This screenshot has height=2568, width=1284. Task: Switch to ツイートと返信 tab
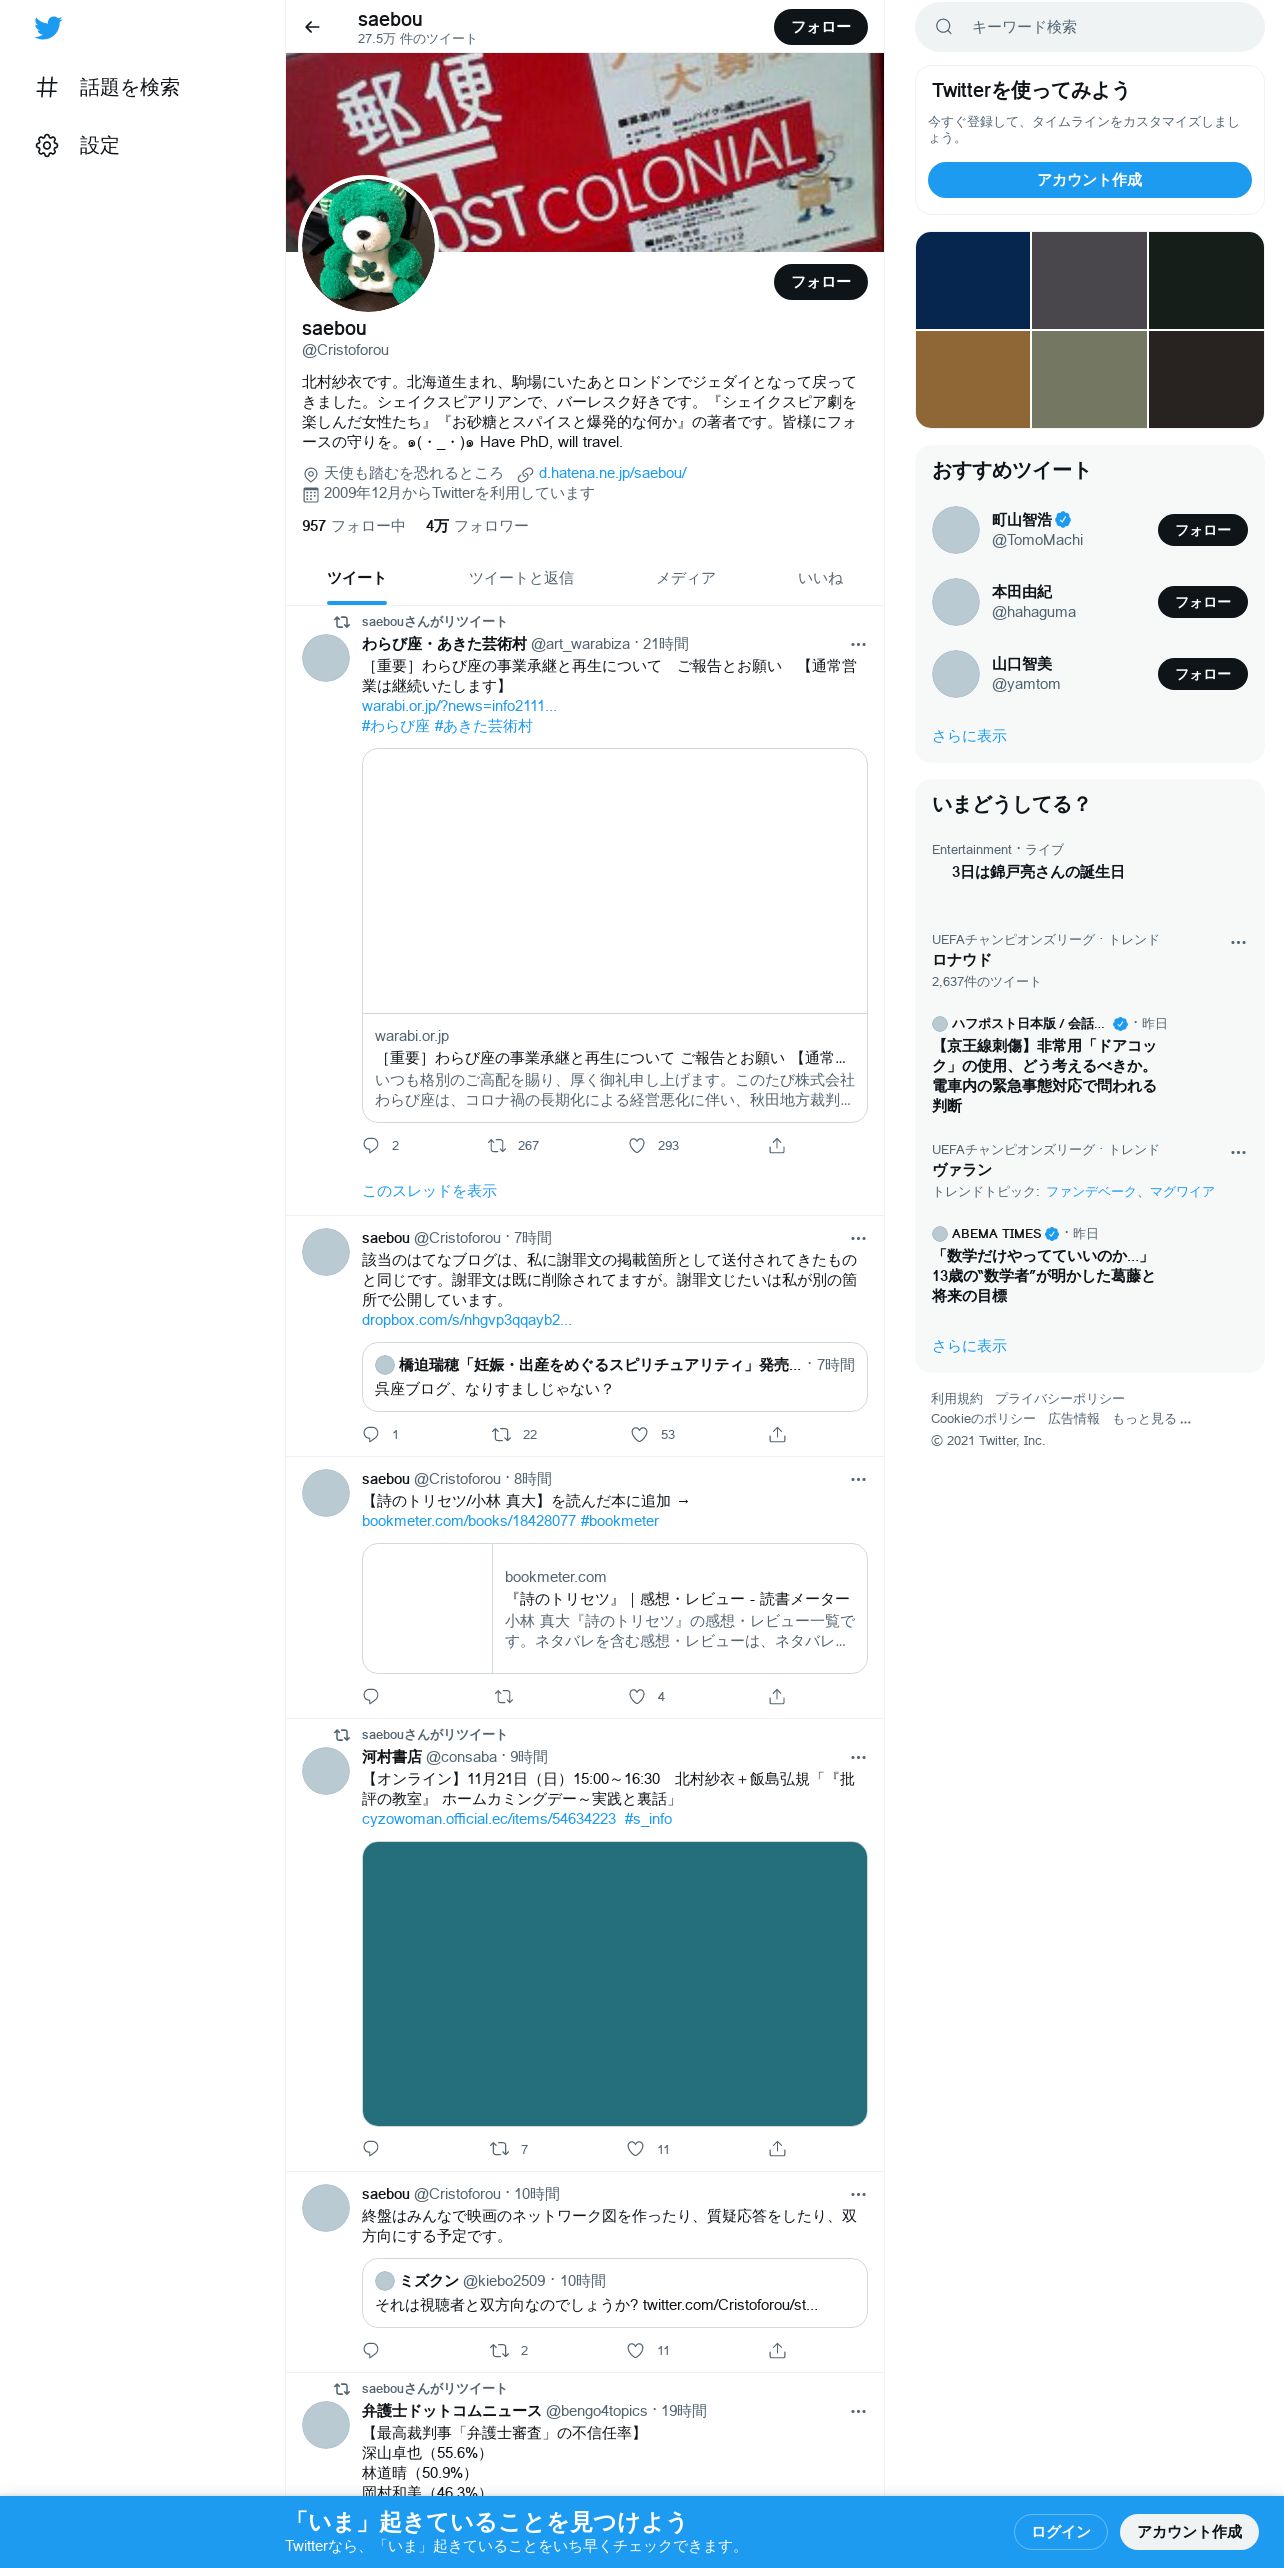click(521, 578)
